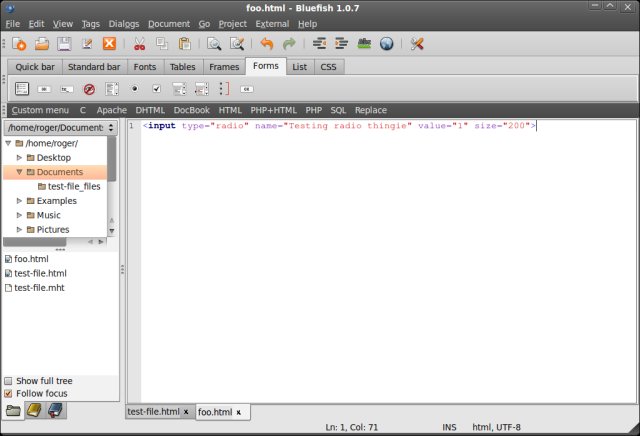Image resolution: width=640 pixels, height=436 pixels.
Task: Switch to the file browser side panel tab
Action: click(x=13, y=411)
